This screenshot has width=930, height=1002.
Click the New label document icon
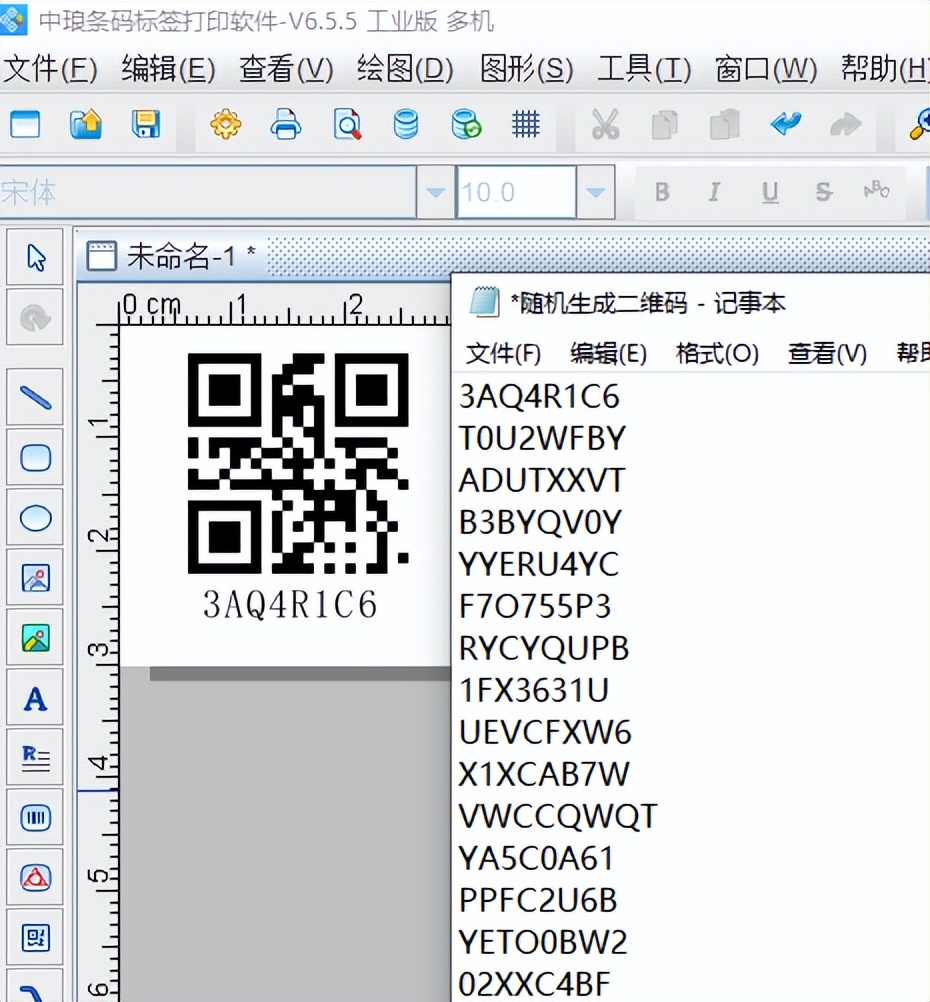point(25,124)
